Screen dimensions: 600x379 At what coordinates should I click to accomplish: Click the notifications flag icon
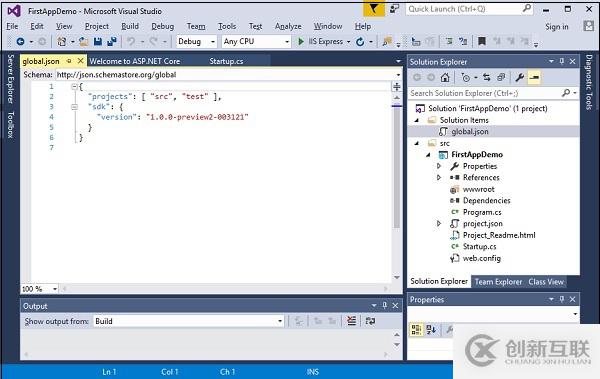point(373,9)
